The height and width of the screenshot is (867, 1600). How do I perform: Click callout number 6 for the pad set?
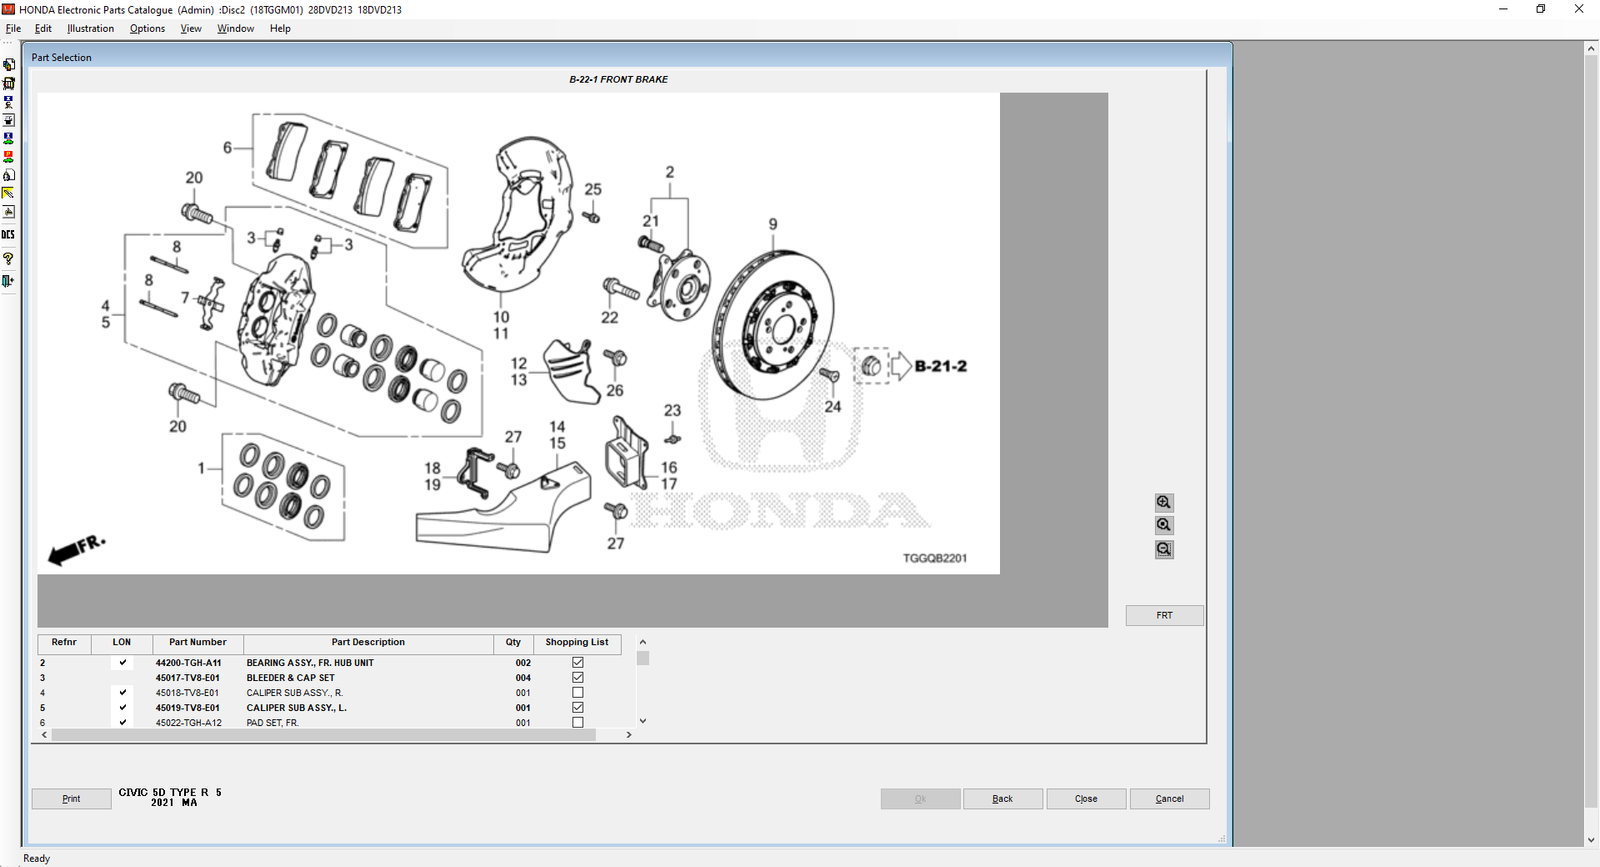tap(227, 148)
